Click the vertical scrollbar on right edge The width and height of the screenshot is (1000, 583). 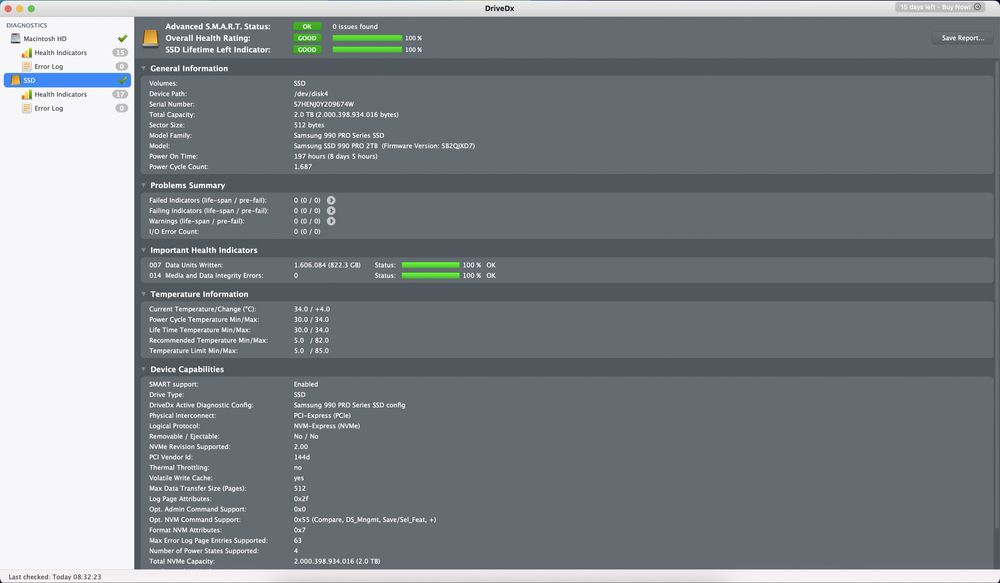point(996,293)
